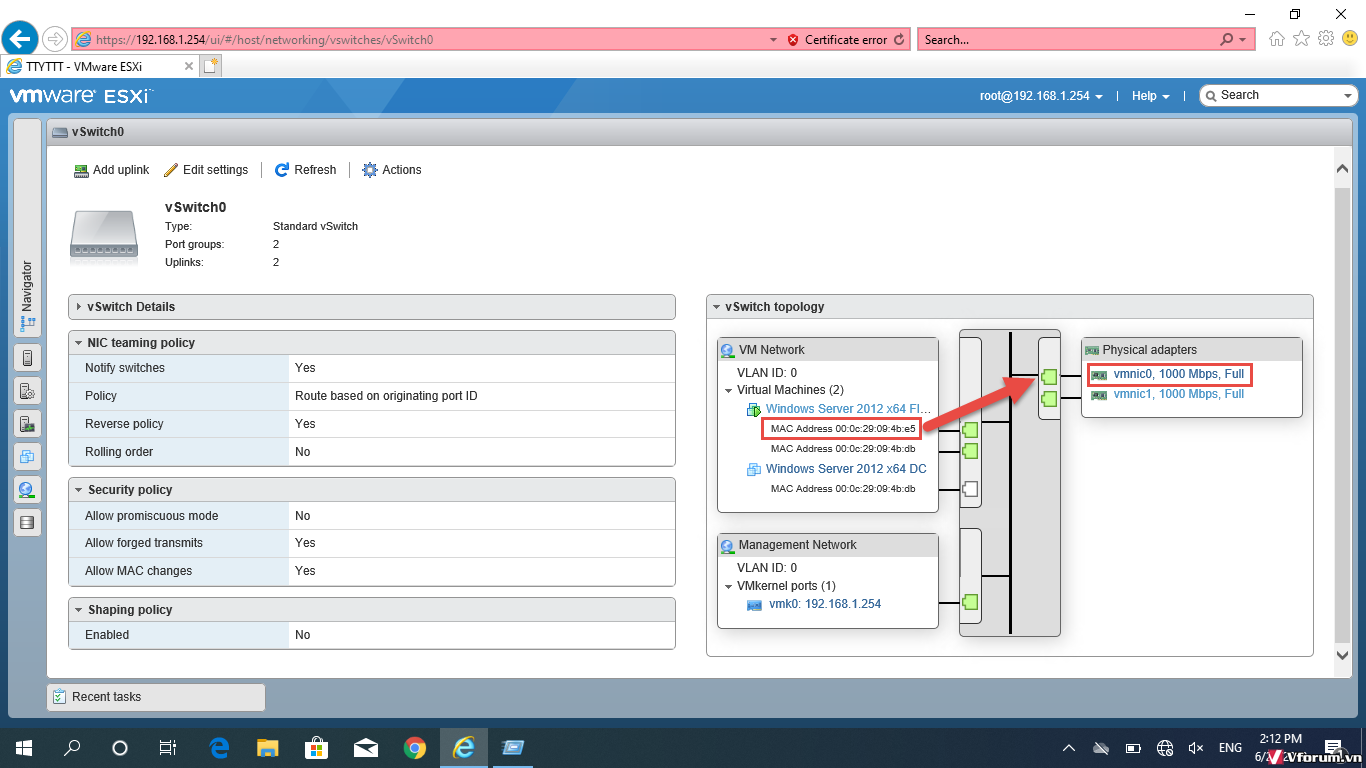Open the root@192.168.1.254 user menu
The width and height of the screenshot is (1366, 768).
(1041, 96)
